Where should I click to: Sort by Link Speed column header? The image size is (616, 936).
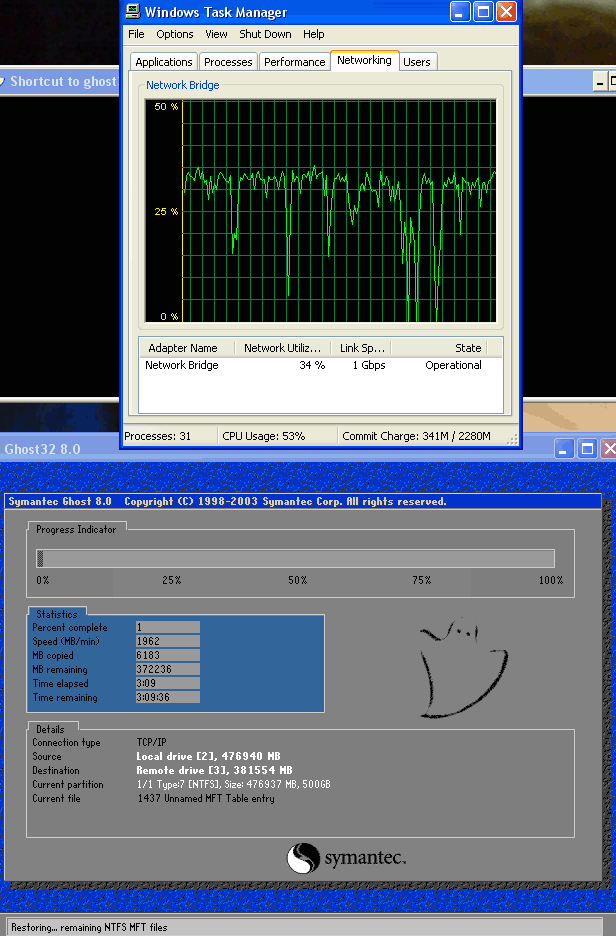coord(361,347)
